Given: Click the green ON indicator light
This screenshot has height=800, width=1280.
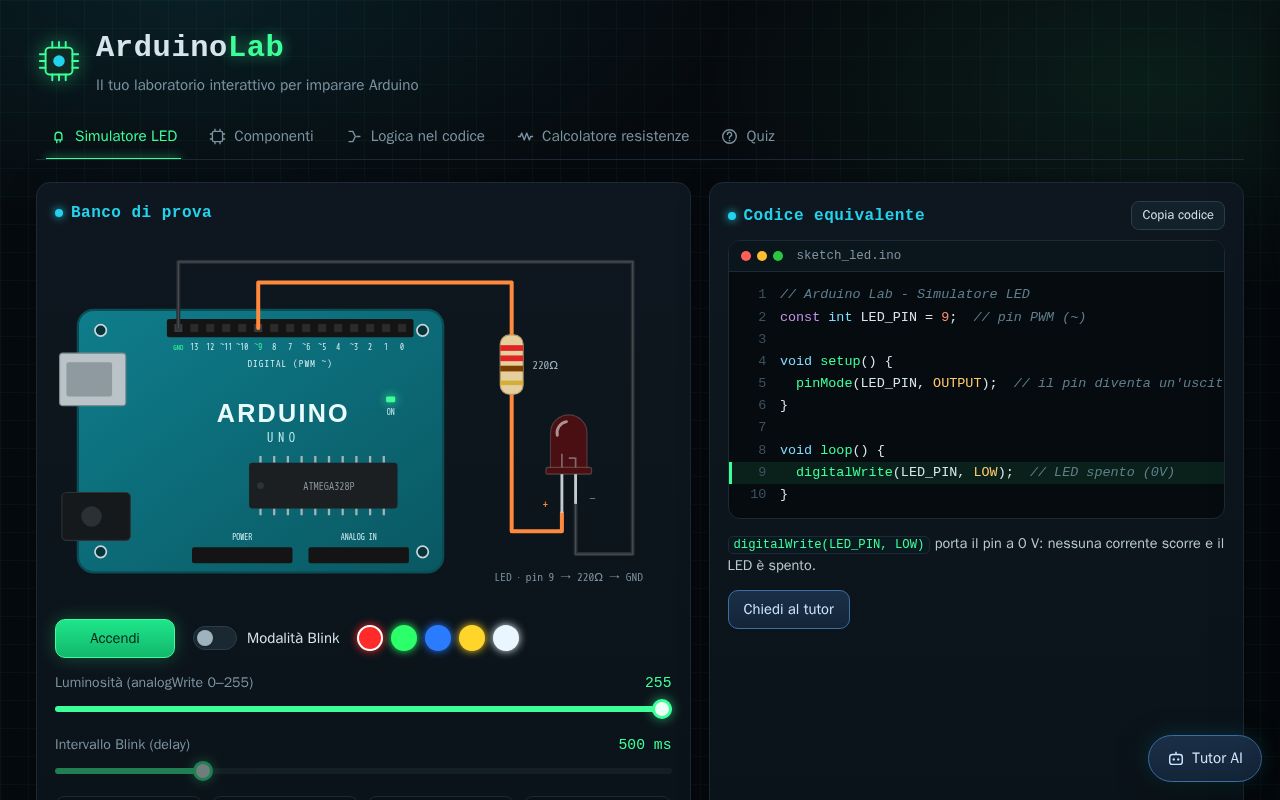Looking at the screenshot, I should (x=390, y=399).
